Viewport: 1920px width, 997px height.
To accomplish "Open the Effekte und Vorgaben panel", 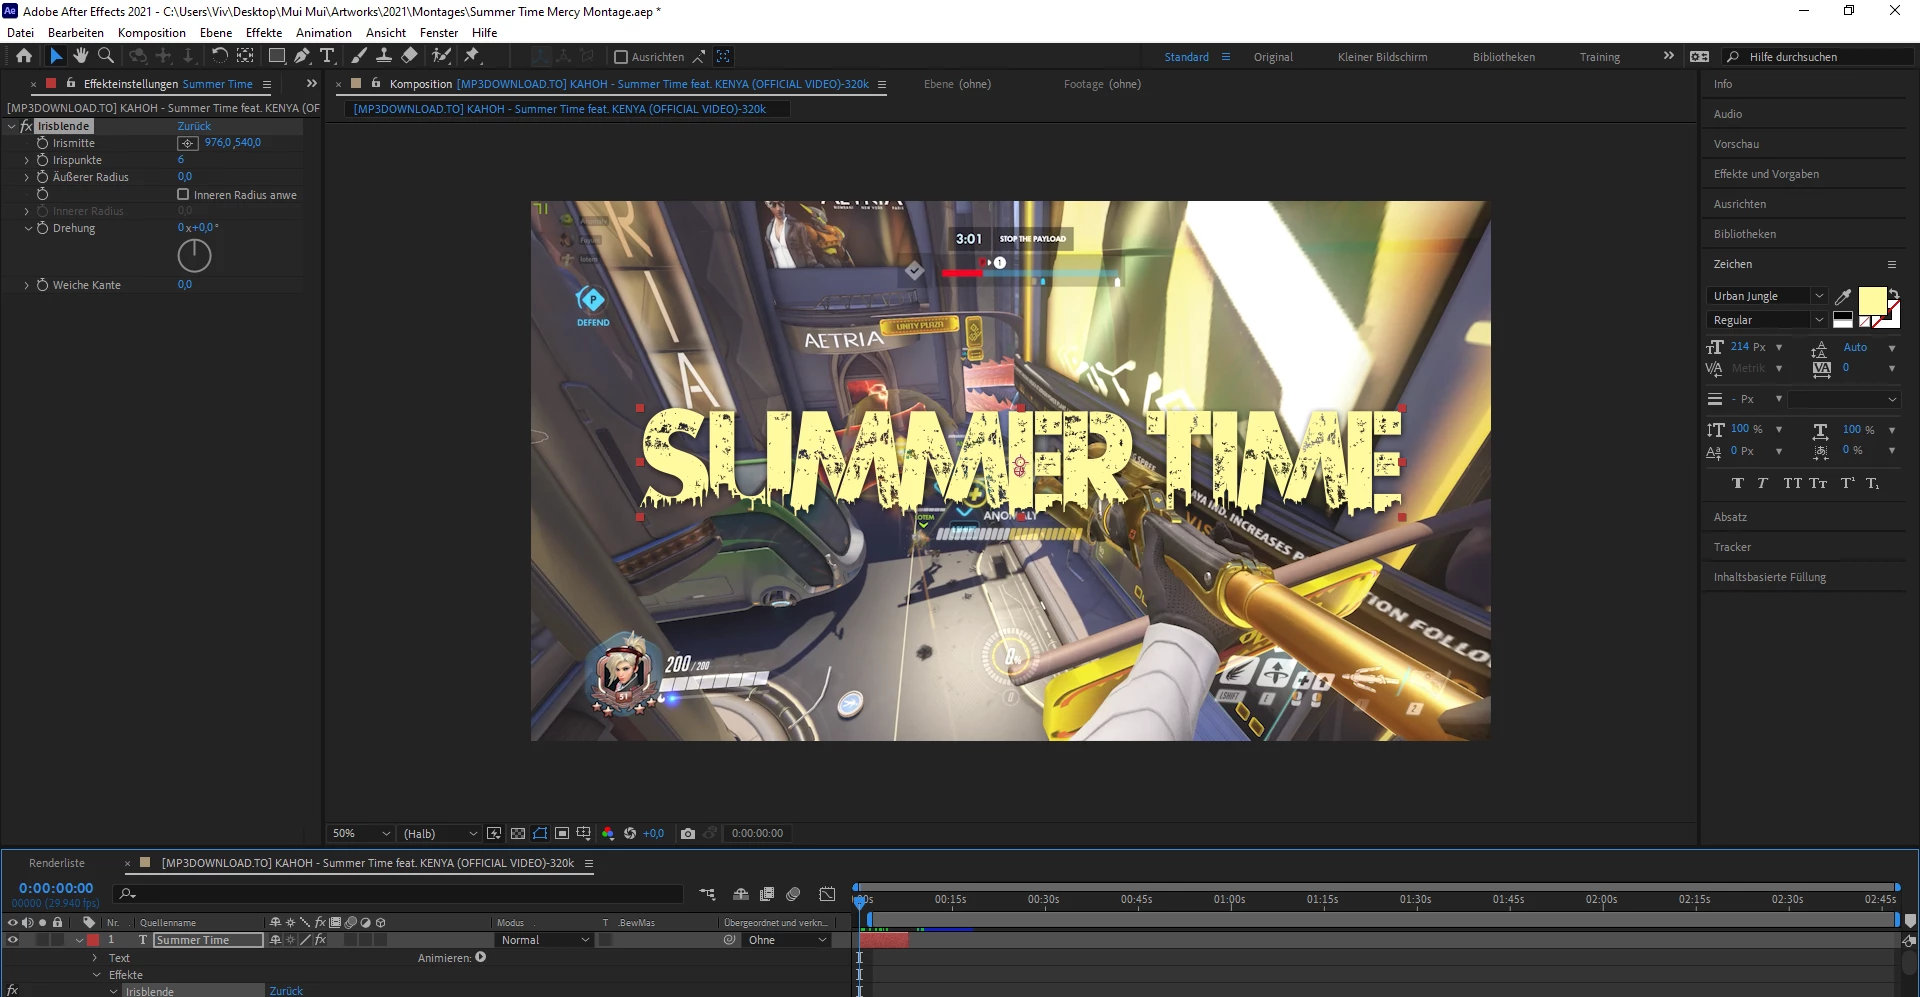I will [x=1766, y=174].
